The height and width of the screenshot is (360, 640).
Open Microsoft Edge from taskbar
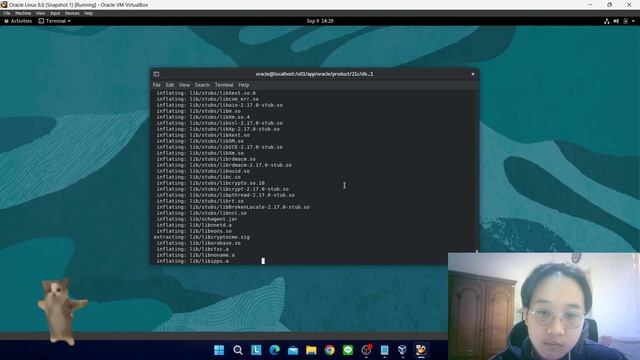tap(275, 350)
